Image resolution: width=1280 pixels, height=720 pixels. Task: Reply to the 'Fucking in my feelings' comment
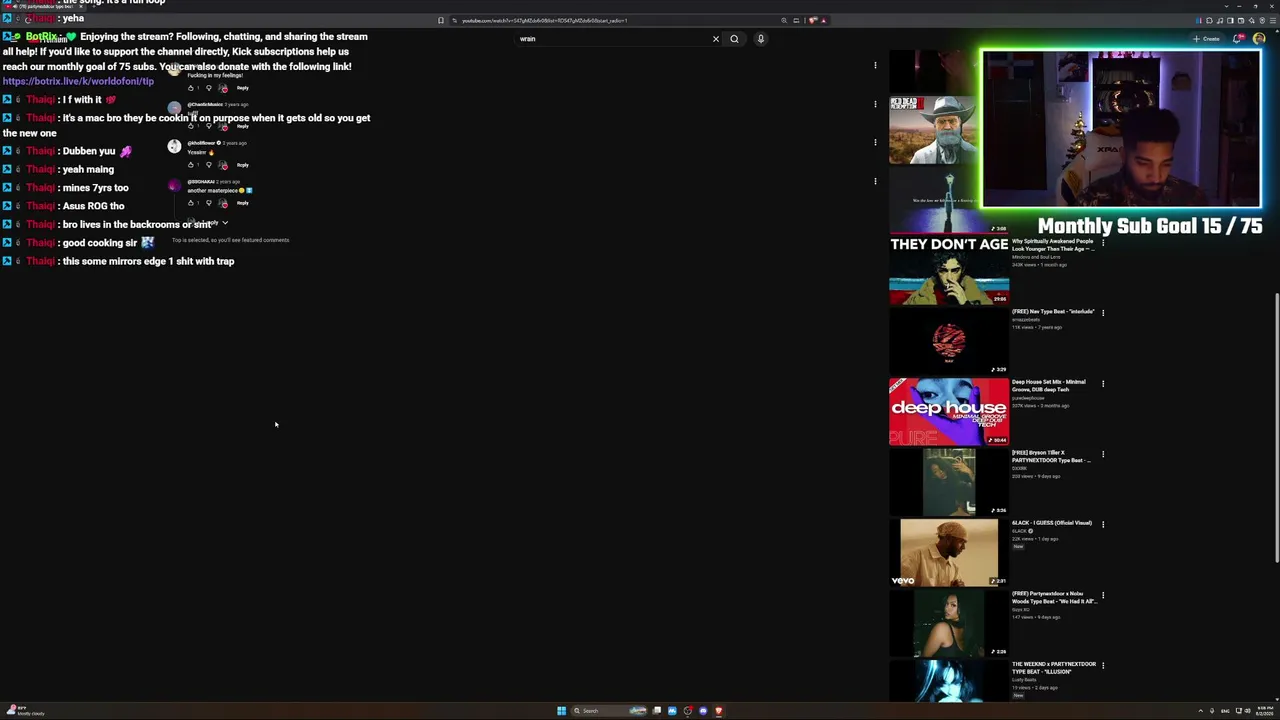click(x=242, y=88)
